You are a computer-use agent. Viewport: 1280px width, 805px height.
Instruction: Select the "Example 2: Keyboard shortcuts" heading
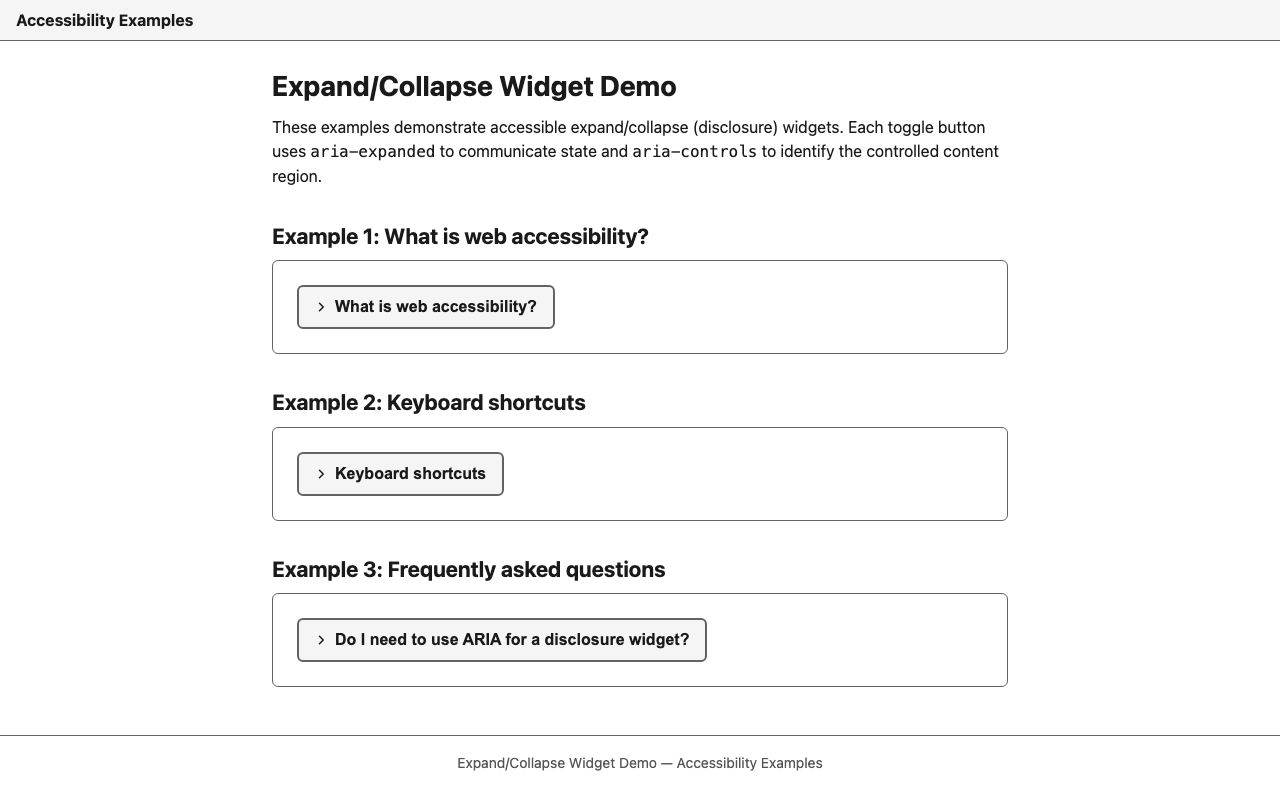click(x=428, y=403)
